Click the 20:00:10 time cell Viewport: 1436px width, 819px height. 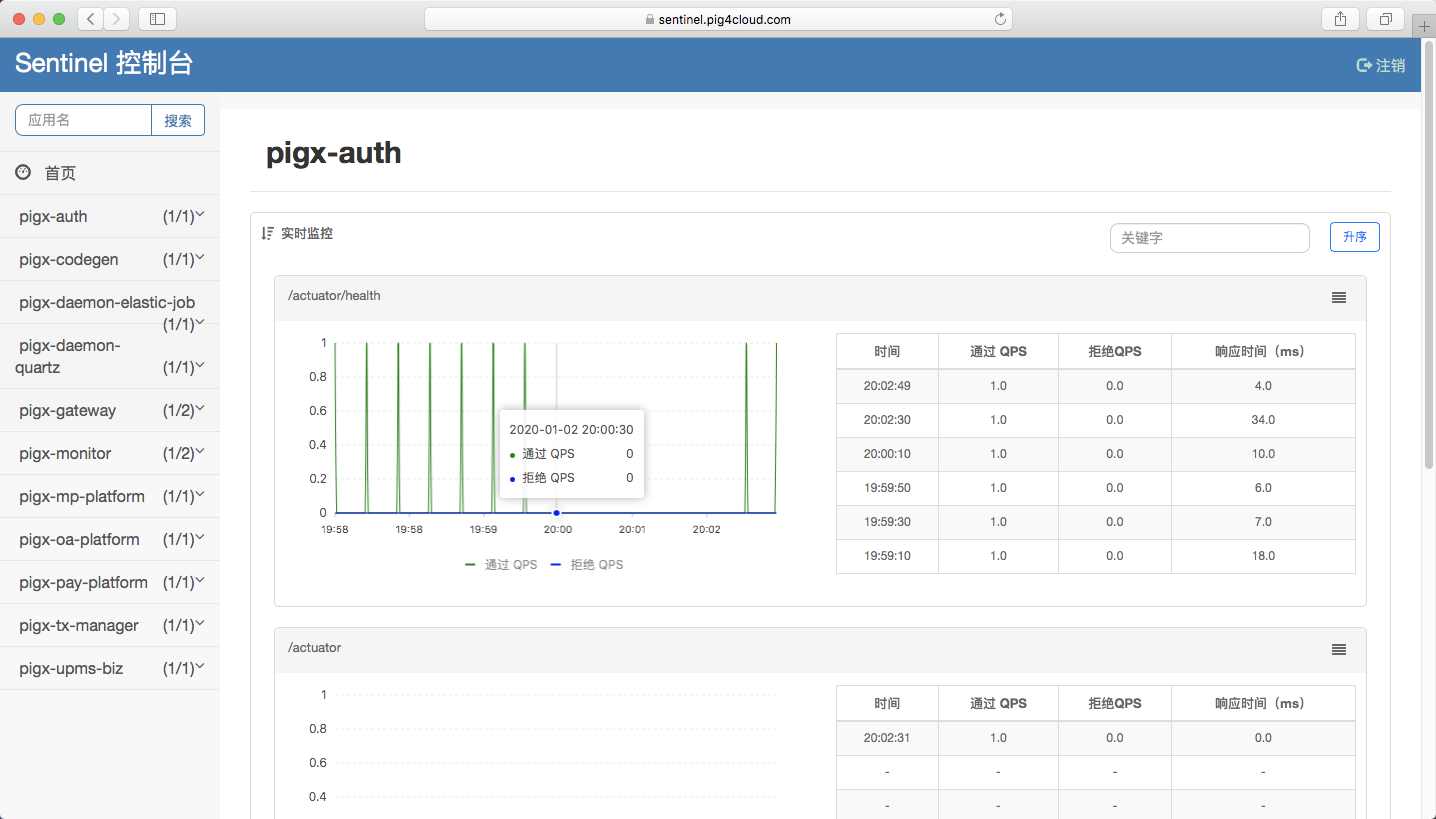887,454
